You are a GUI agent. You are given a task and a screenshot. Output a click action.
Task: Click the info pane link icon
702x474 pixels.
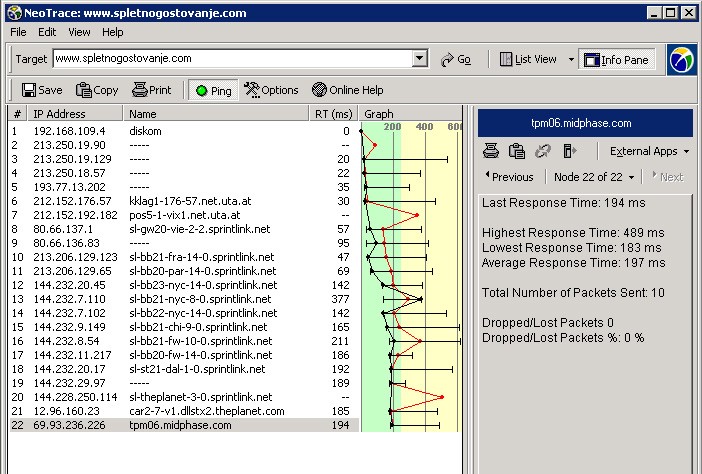[x=543, y=151]
